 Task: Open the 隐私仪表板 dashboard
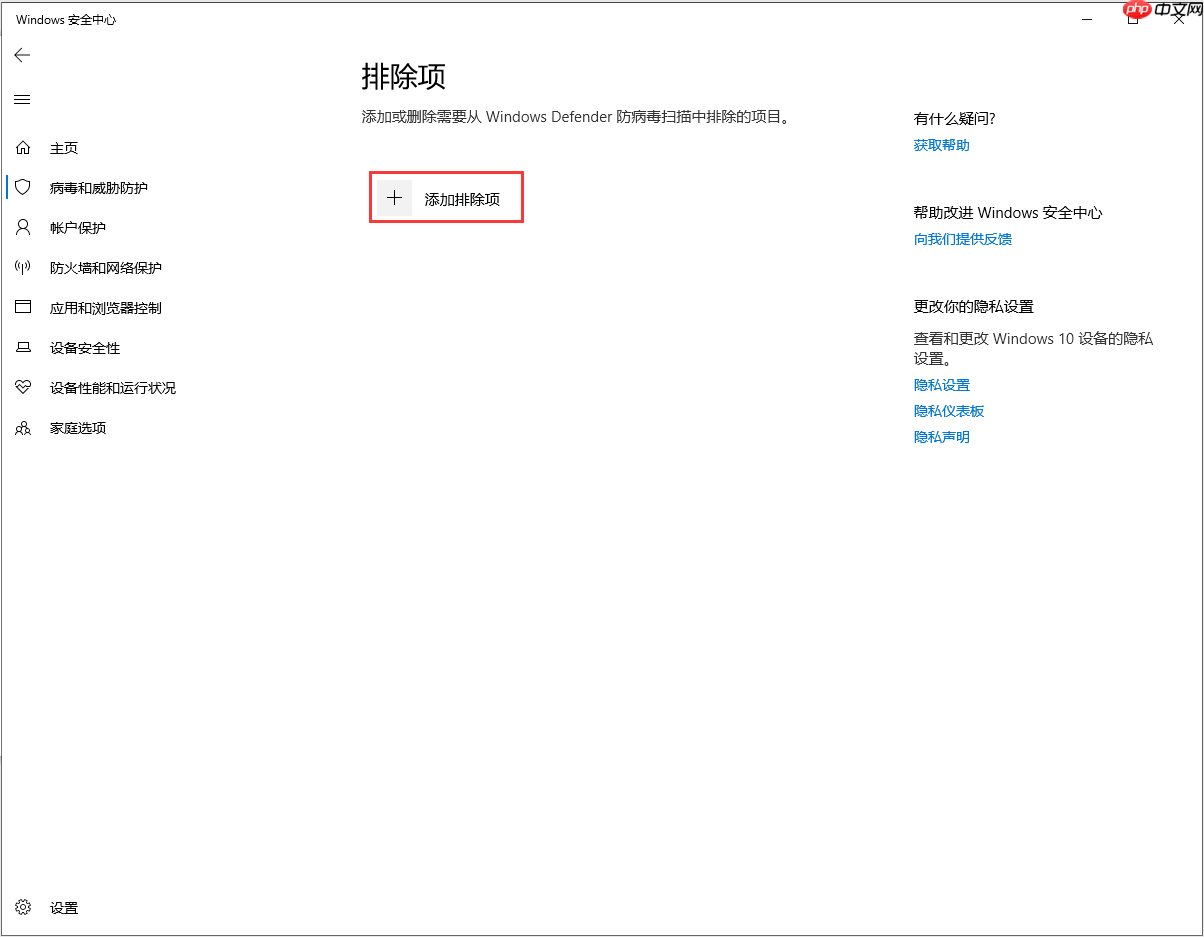(x=948, y=410)
